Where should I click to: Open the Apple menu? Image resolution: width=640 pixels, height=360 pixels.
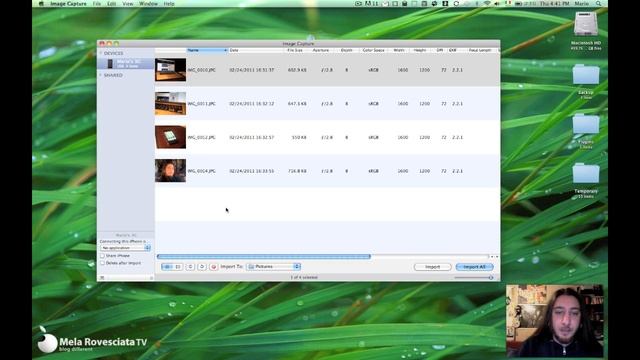tap(41, 4)
